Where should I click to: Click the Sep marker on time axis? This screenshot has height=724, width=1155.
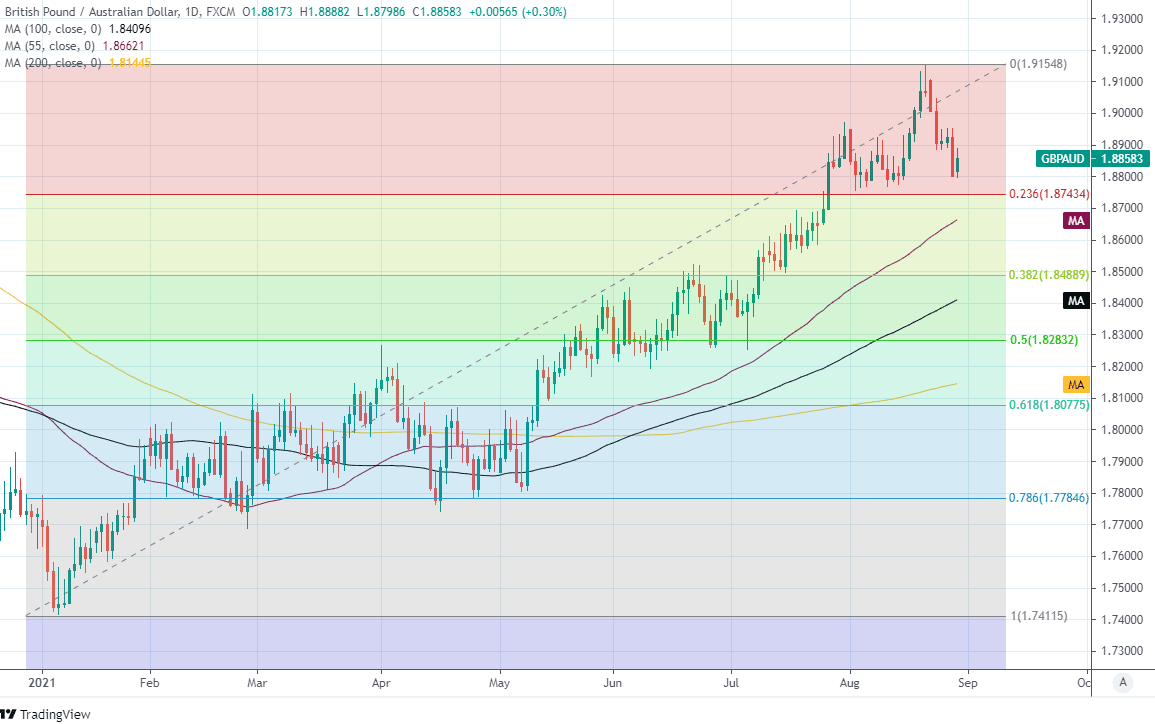[x=968, y=684]
